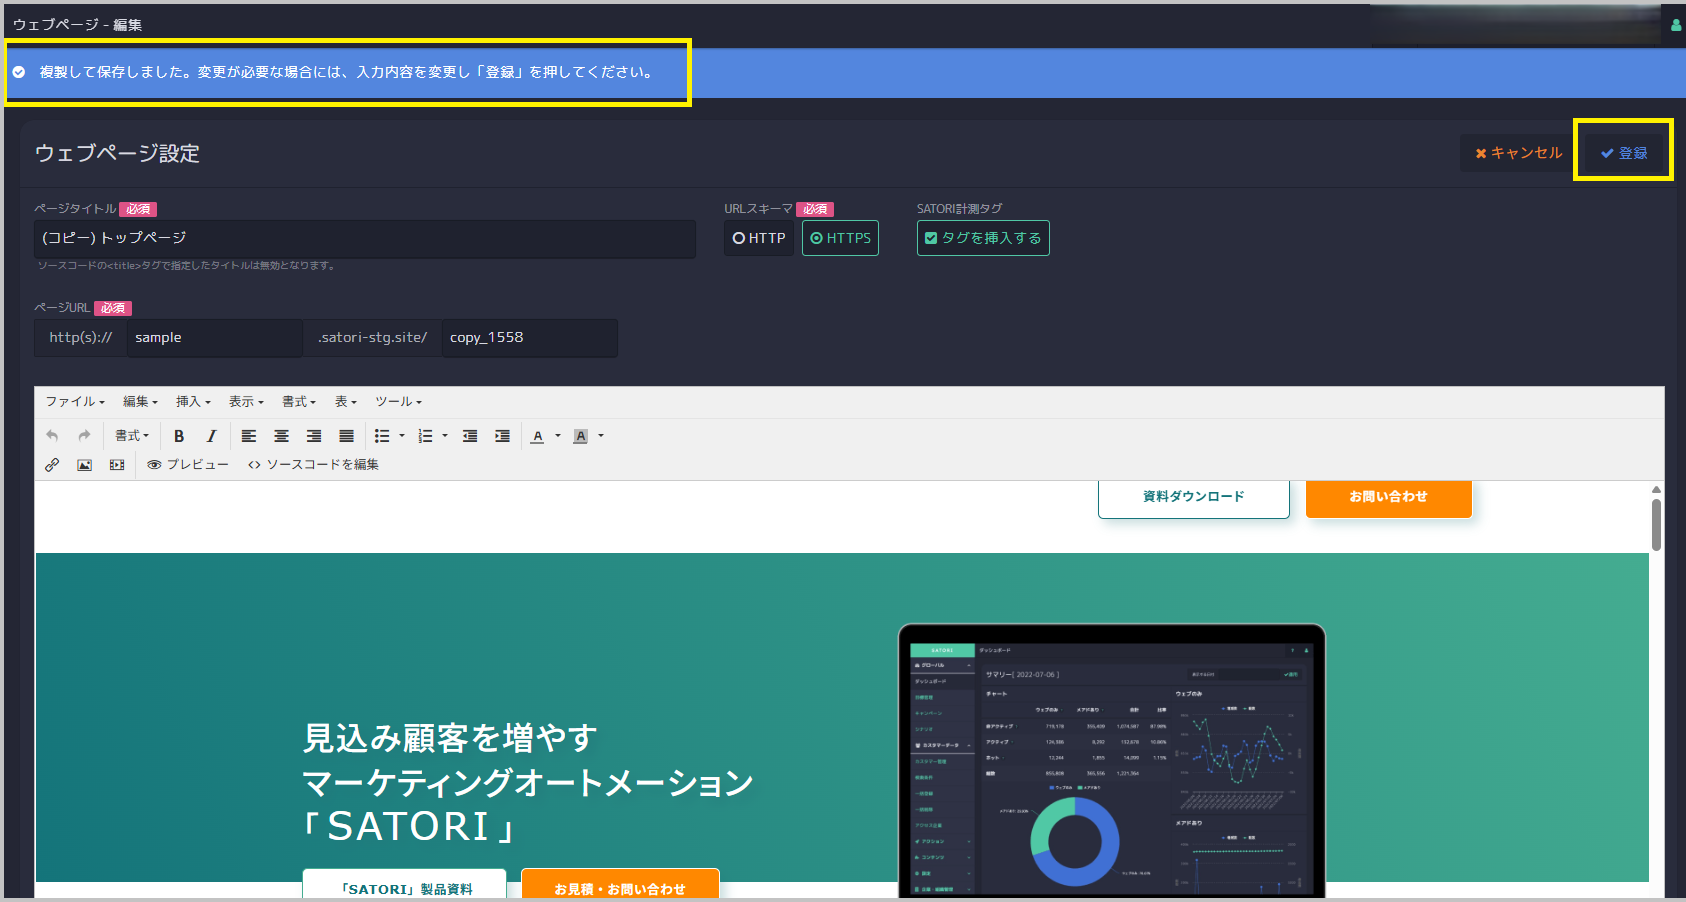
Task: Open the 表 table menu
Action: pos(346,402)
